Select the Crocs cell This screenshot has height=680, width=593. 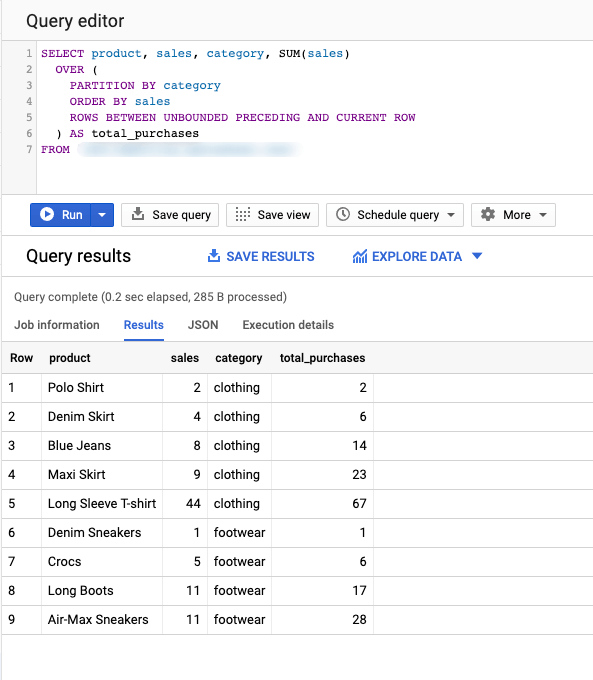coord(102,562)
